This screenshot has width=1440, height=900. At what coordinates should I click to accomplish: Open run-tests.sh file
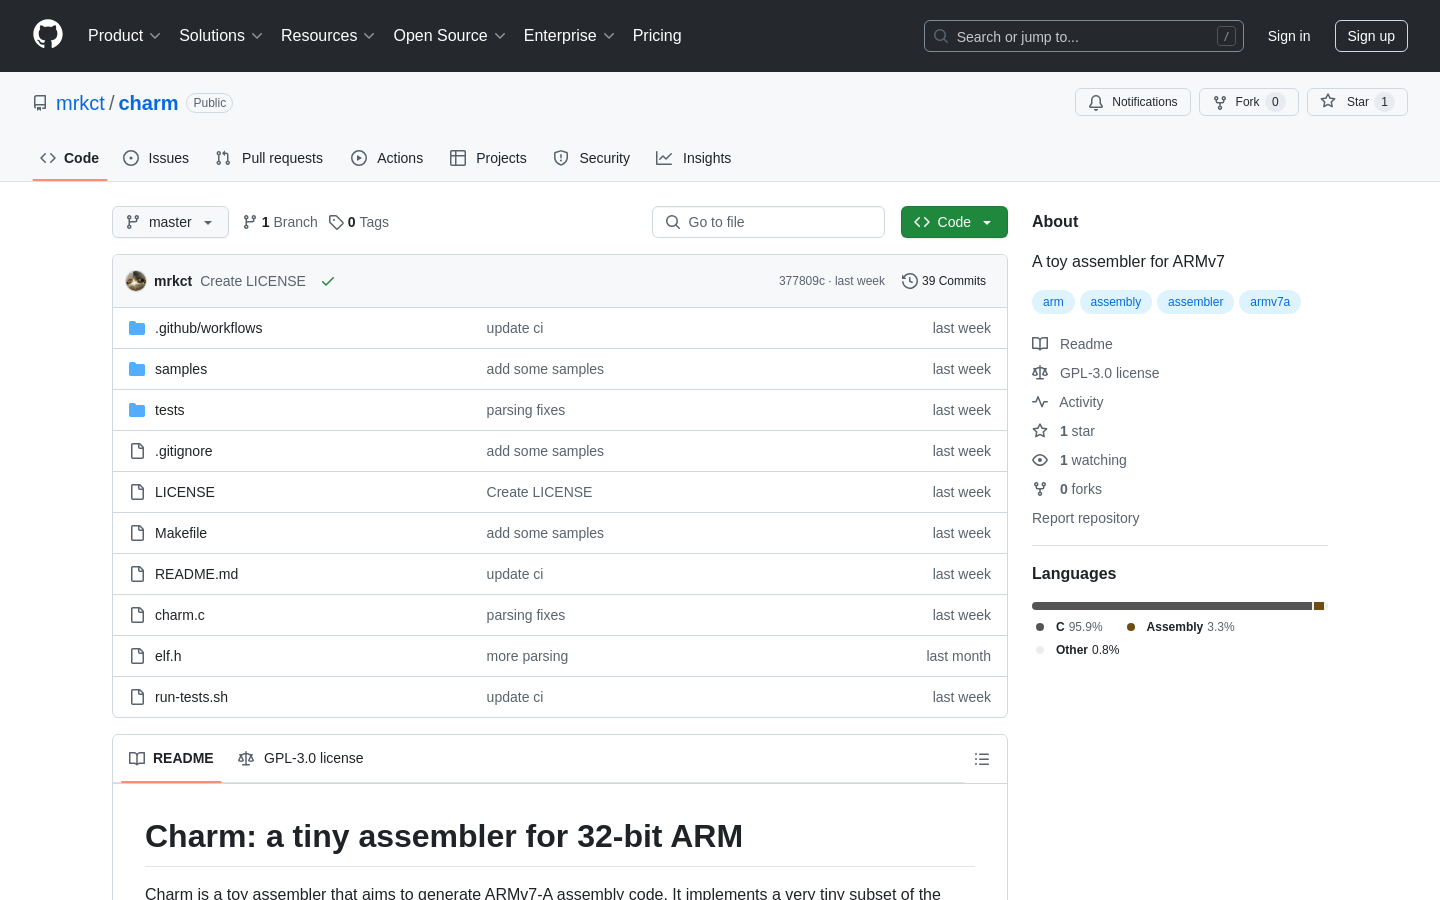tap(191, 697)
